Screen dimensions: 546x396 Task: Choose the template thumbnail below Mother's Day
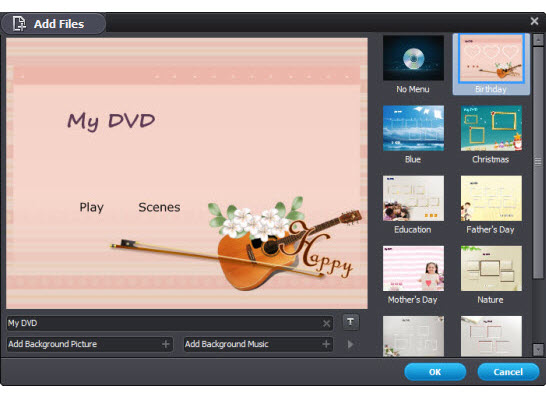(x=413, y=336)
